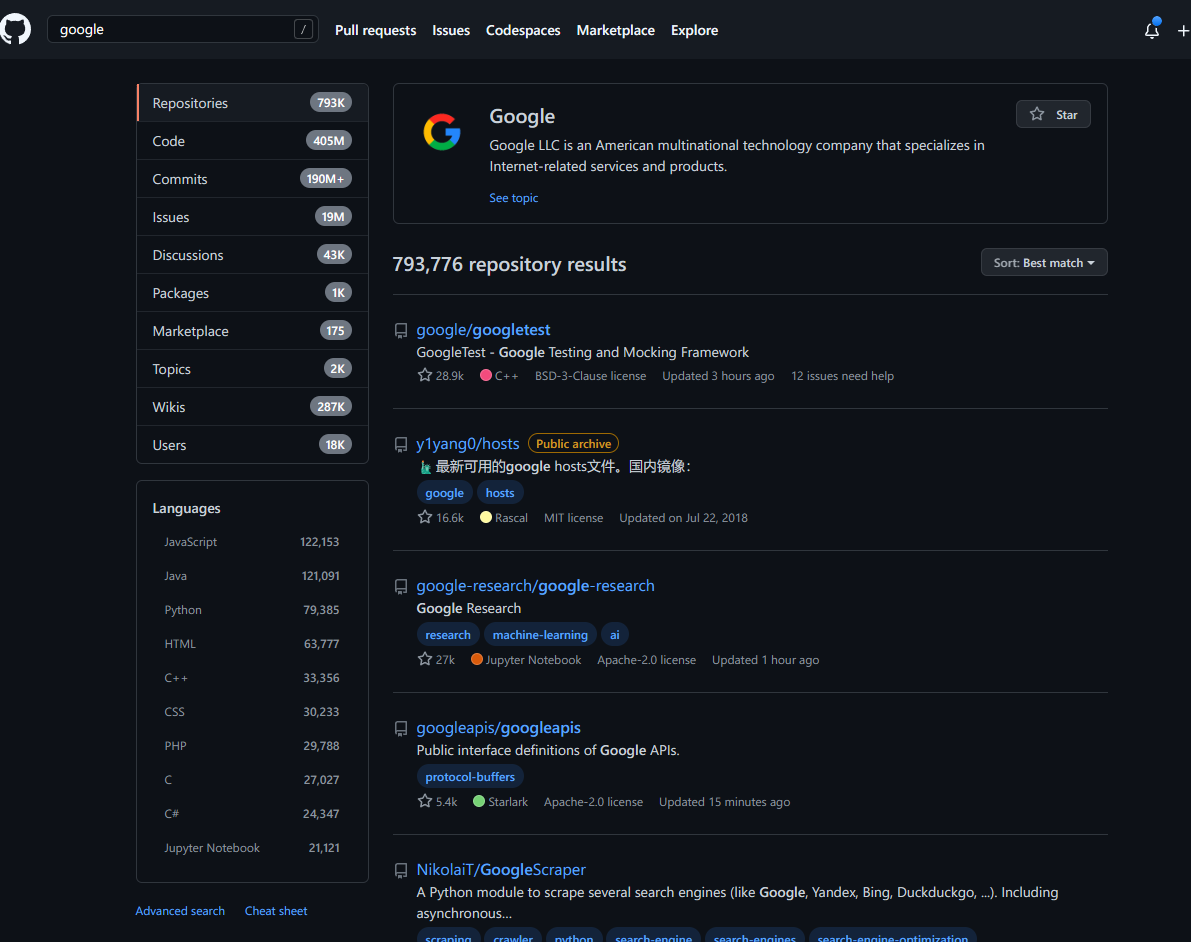Click the slash shortcut key in search box
The width and height of the screenshot is (1191, 942).
pyautogui.click(x=303, y=30)
